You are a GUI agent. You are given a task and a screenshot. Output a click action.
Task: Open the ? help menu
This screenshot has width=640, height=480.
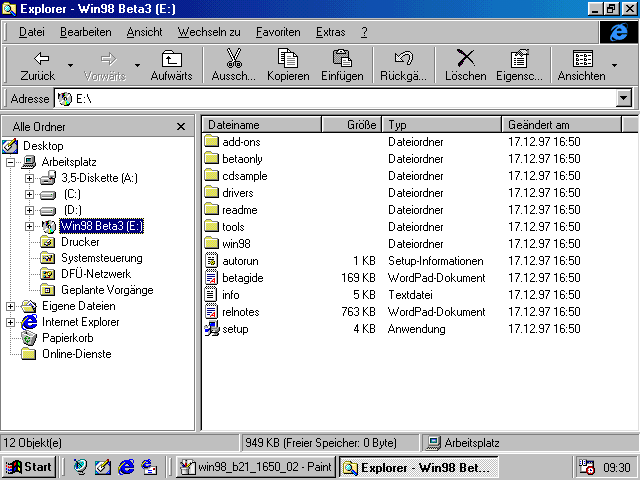pos(364,32)
